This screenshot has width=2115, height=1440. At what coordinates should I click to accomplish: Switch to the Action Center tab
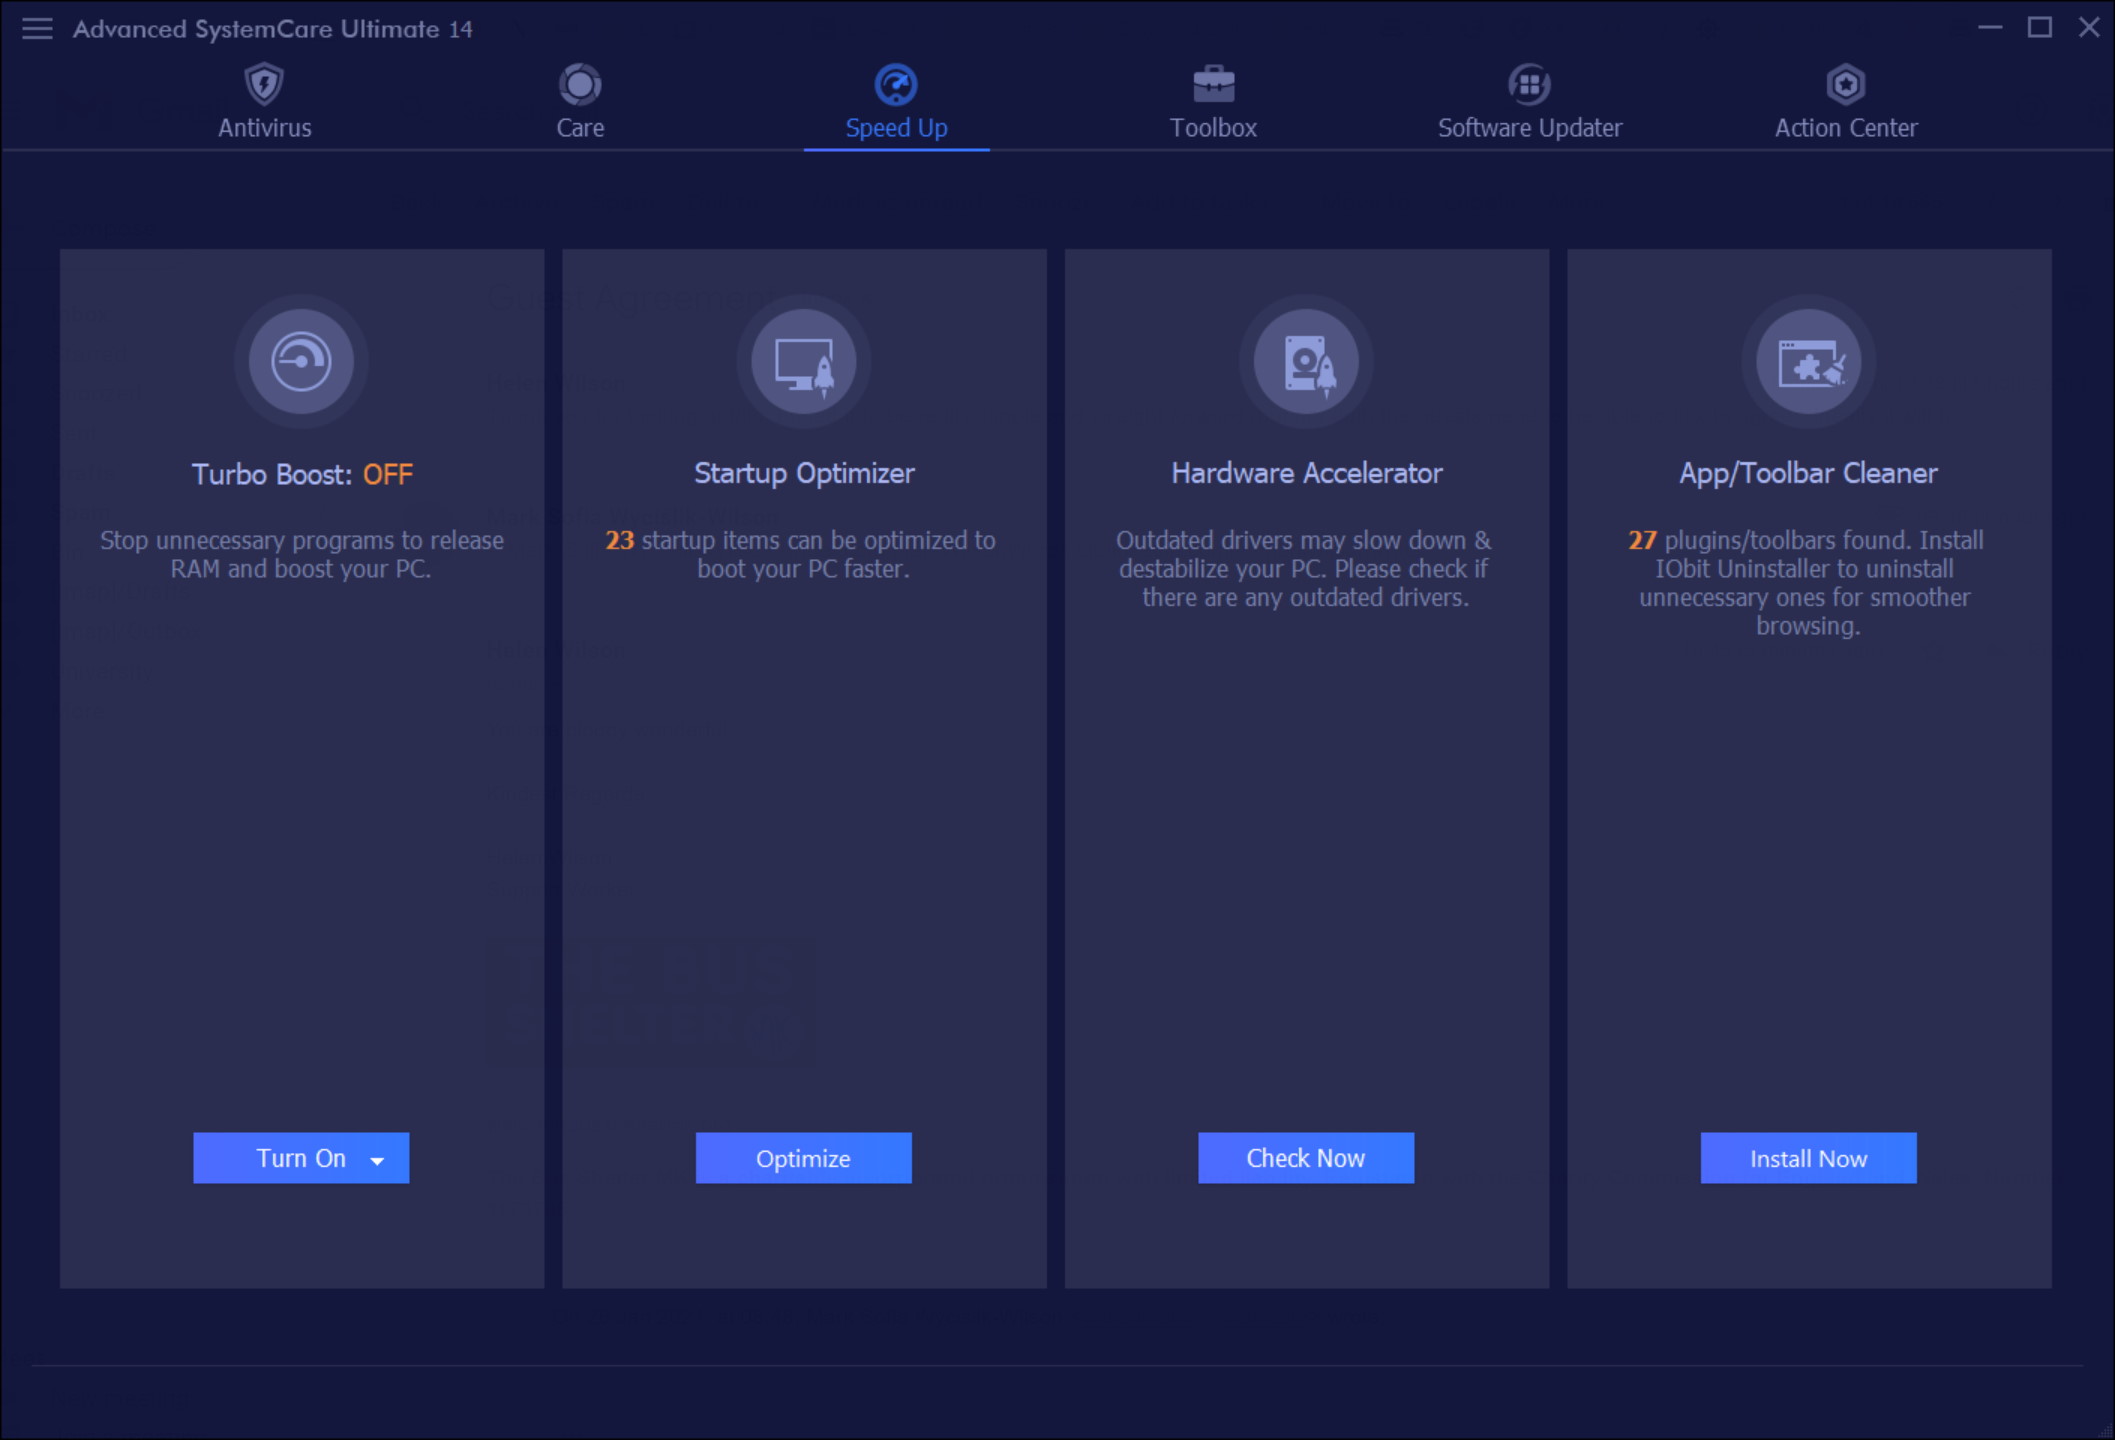[1843, 101]
